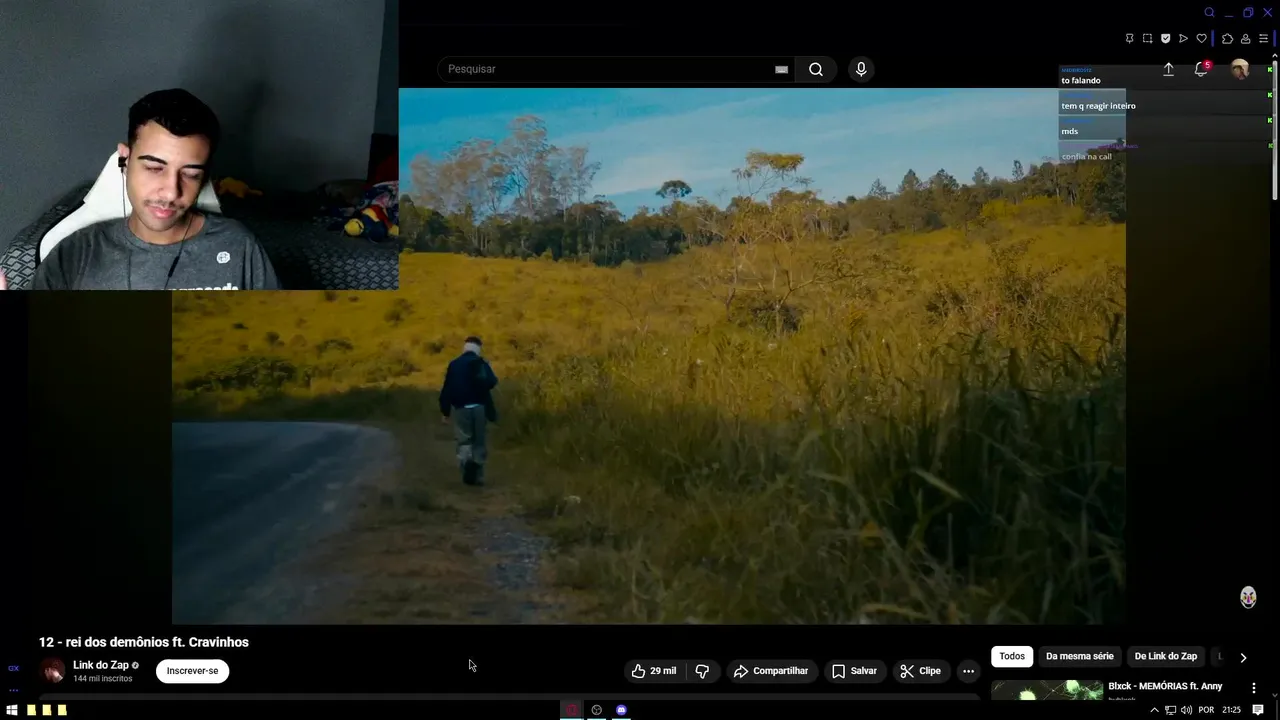Viewport: 1280px width, 720px height.
Task: Select De Link do Zap filter chip
Action: pyautogui.click(x=1165, y=657)
